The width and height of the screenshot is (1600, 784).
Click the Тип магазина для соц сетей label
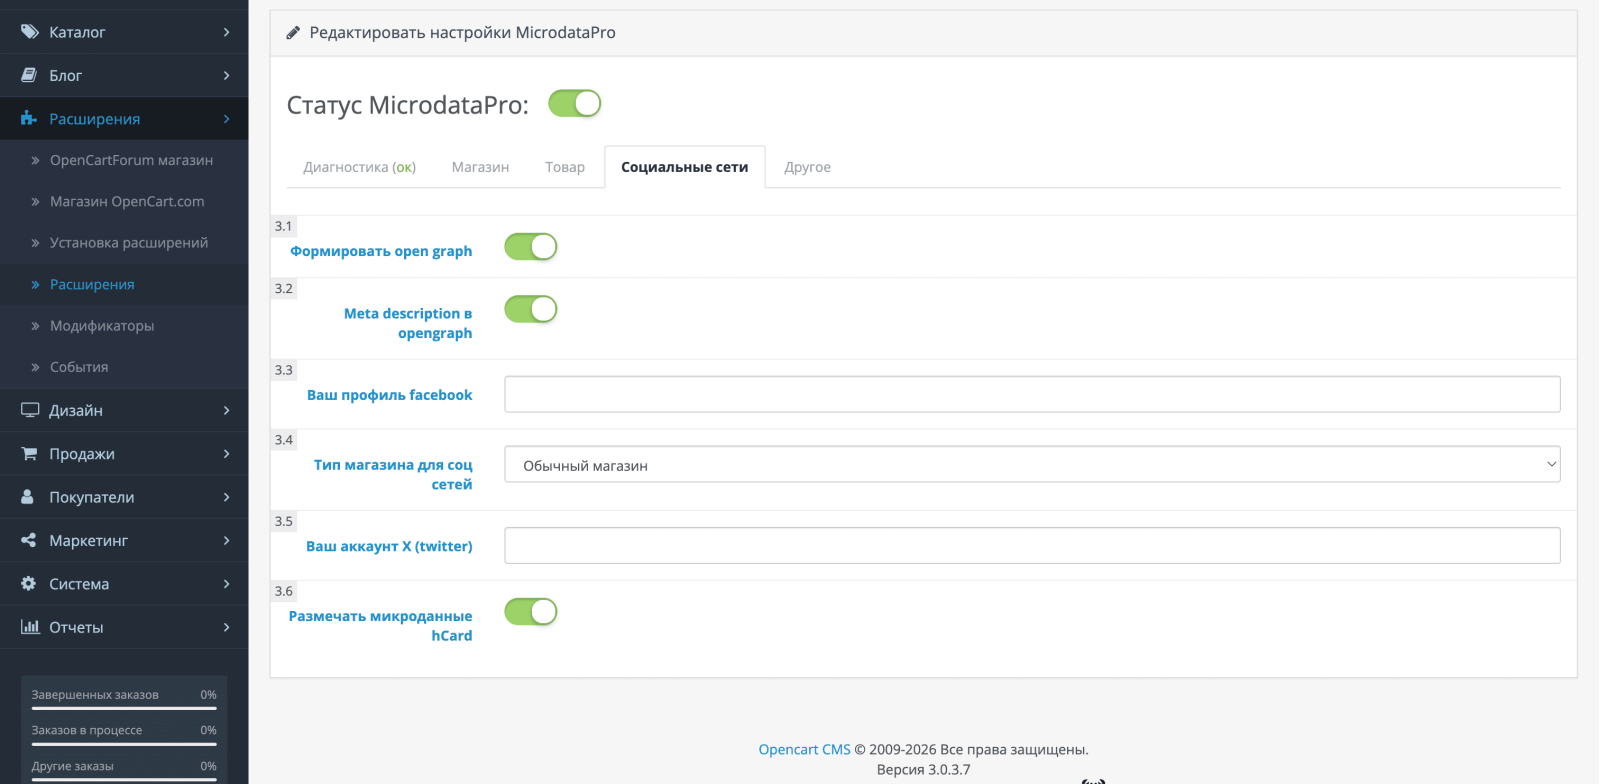393,475
